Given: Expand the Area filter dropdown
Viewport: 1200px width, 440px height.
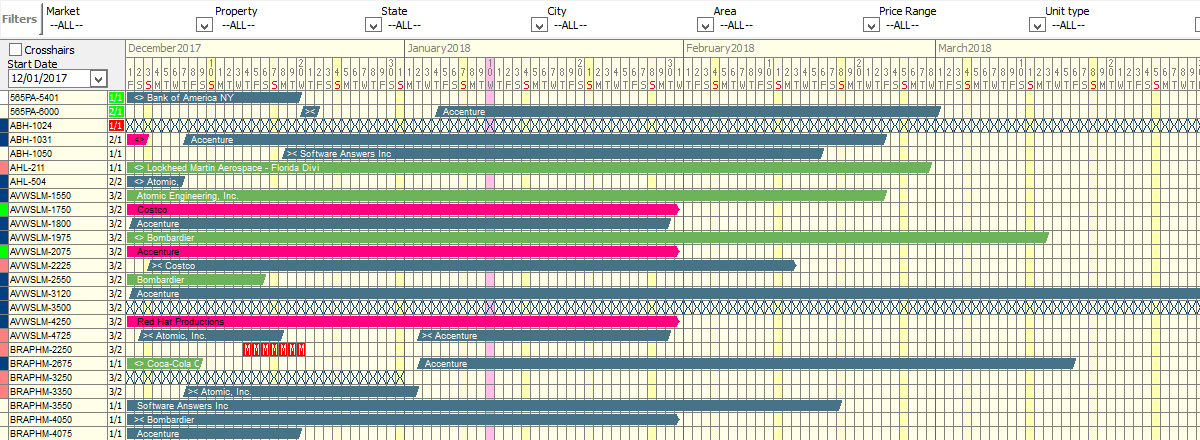Looking at the screenshot, I should [870, 25].
